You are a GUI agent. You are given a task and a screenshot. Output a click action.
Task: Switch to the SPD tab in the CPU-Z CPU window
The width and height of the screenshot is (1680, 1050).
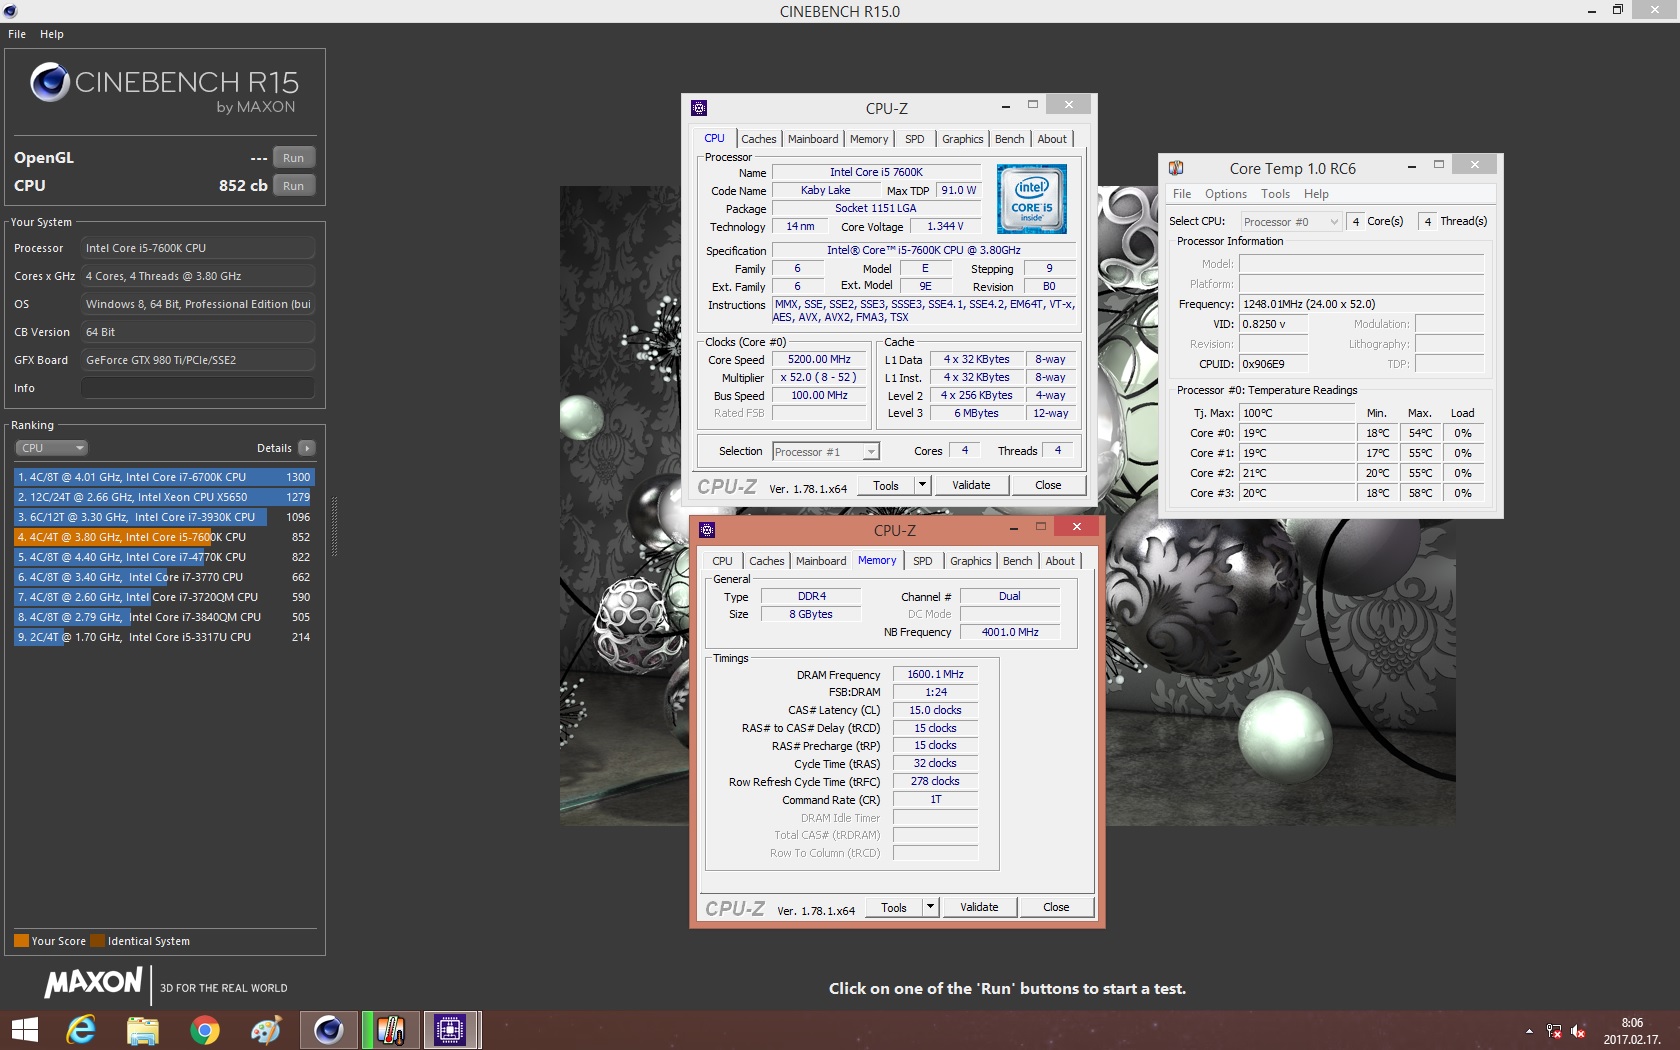click(x=915, y=139)
